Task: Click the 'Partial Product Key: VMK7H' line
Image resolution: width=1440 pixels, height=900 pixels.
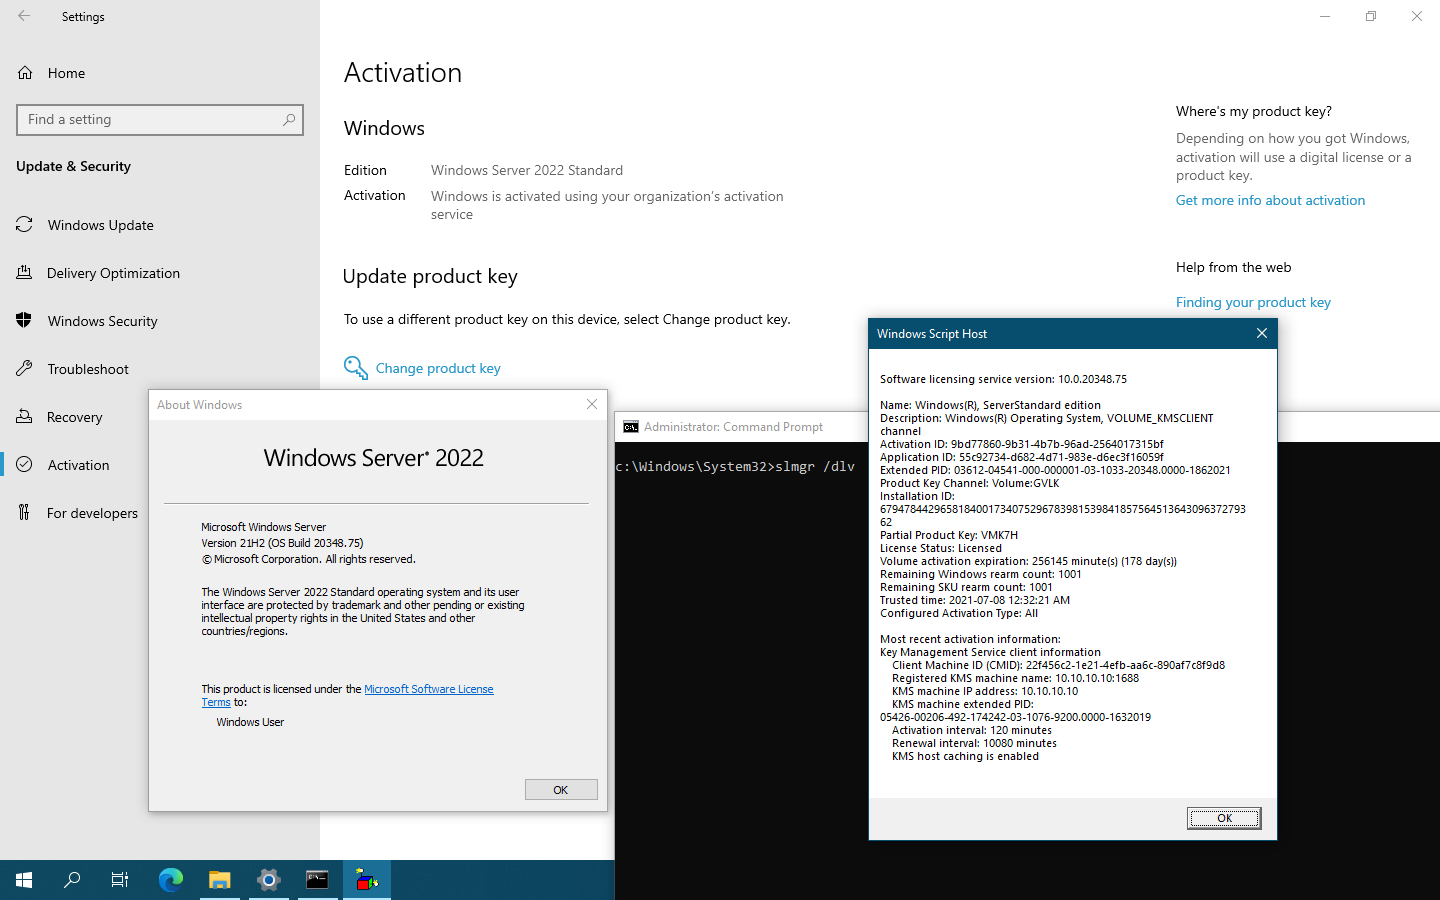Action: pos(949,535)
